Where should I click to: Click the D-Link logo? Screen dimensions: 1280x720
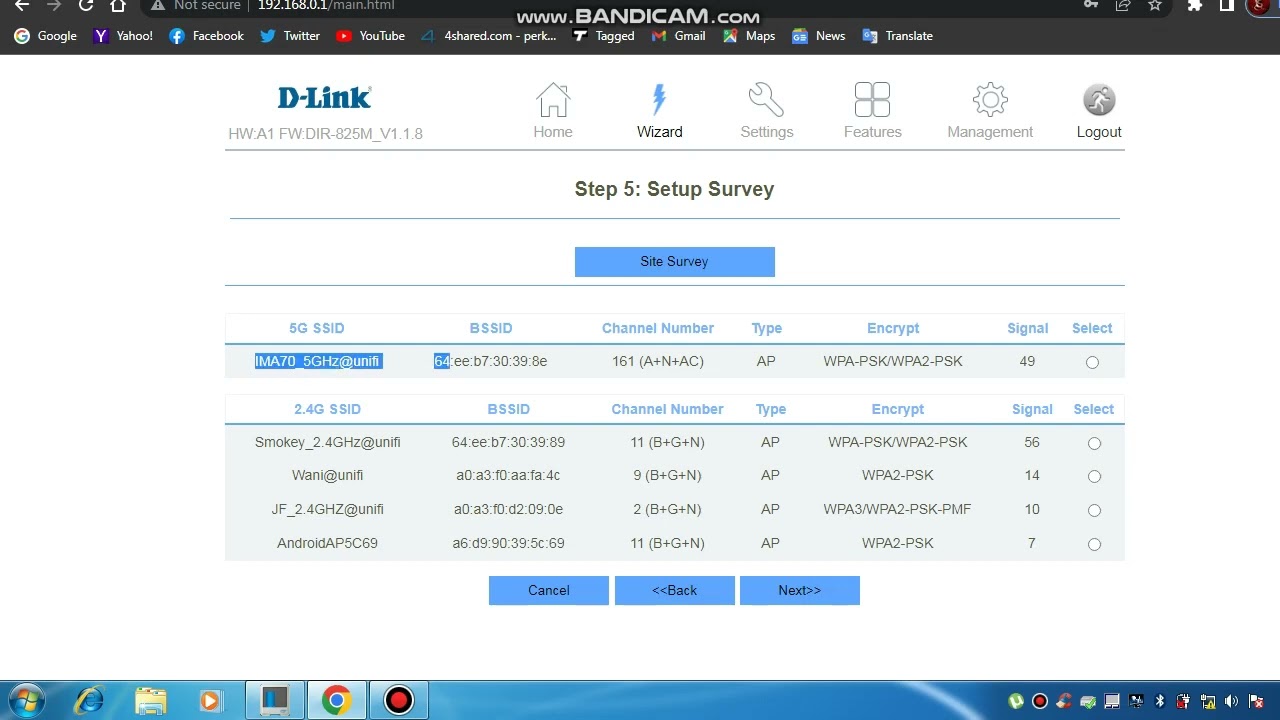click(324, 98)
